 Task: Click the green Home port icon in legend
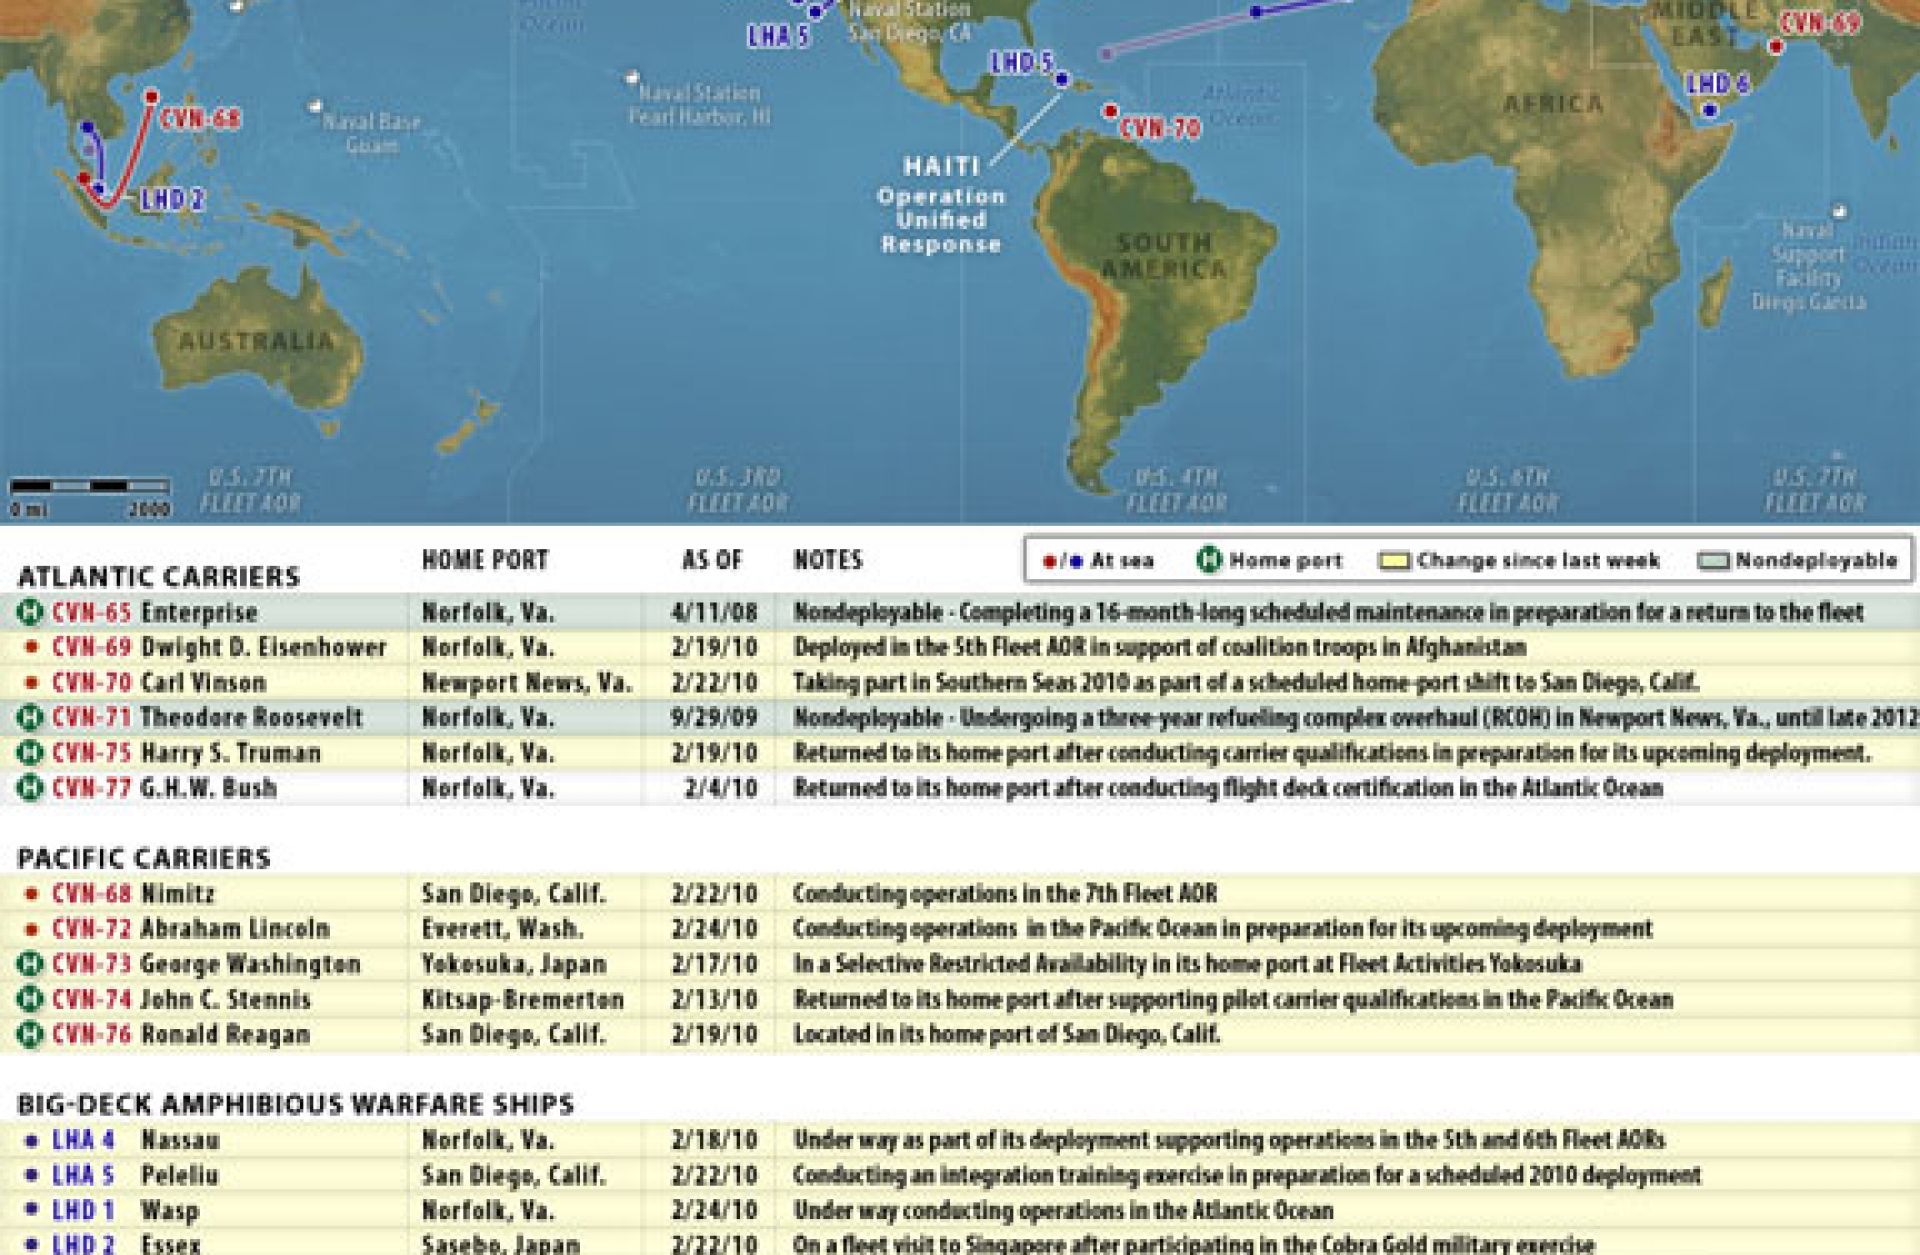point(1209,560)
